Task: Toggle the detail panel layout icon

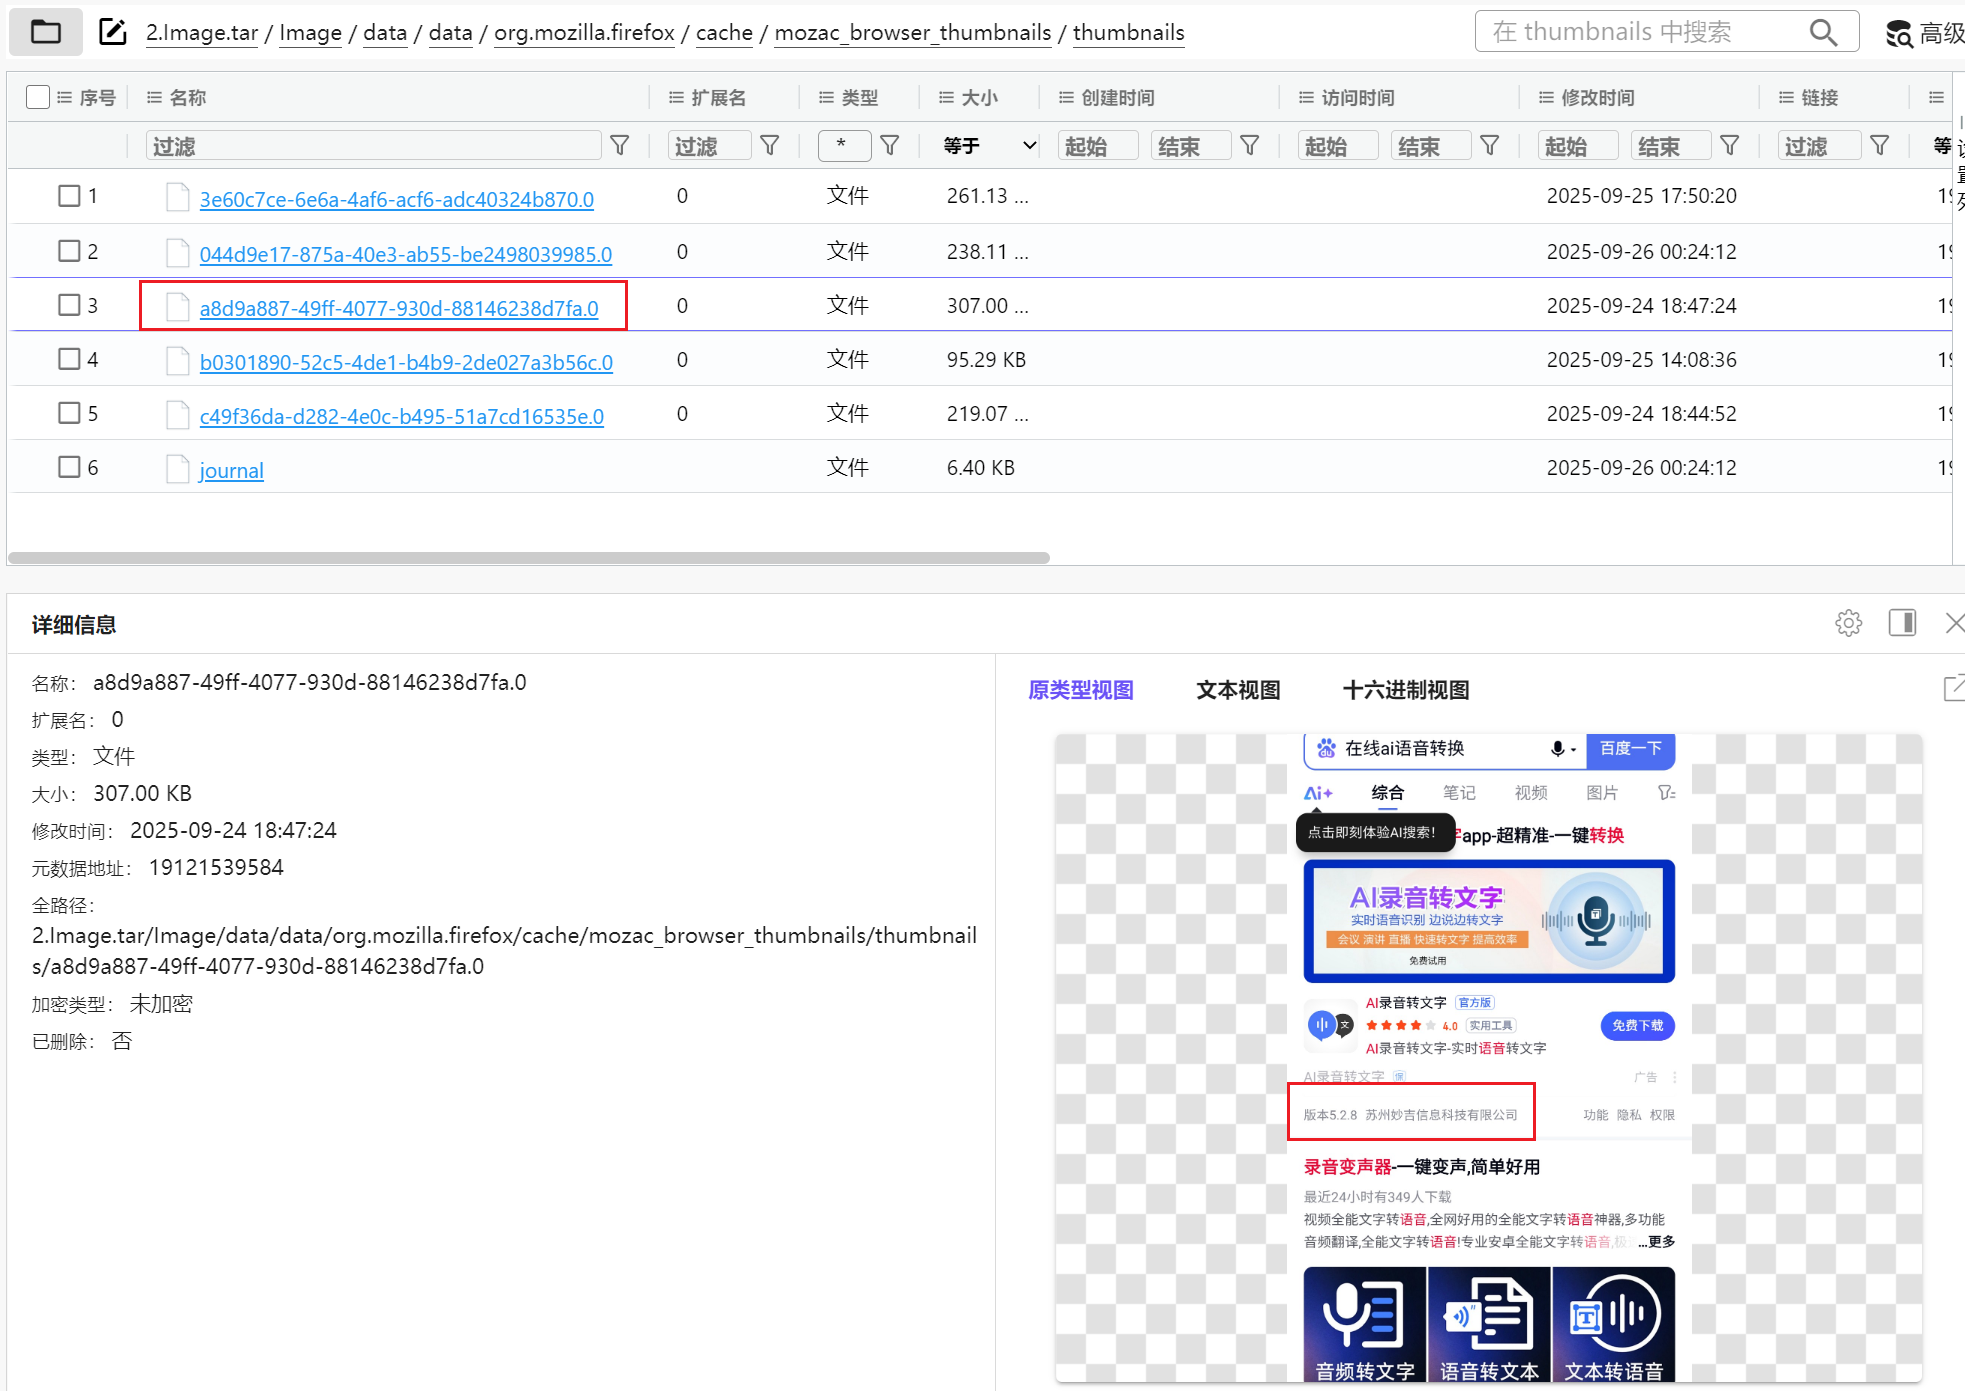Action: point(1902,623)
